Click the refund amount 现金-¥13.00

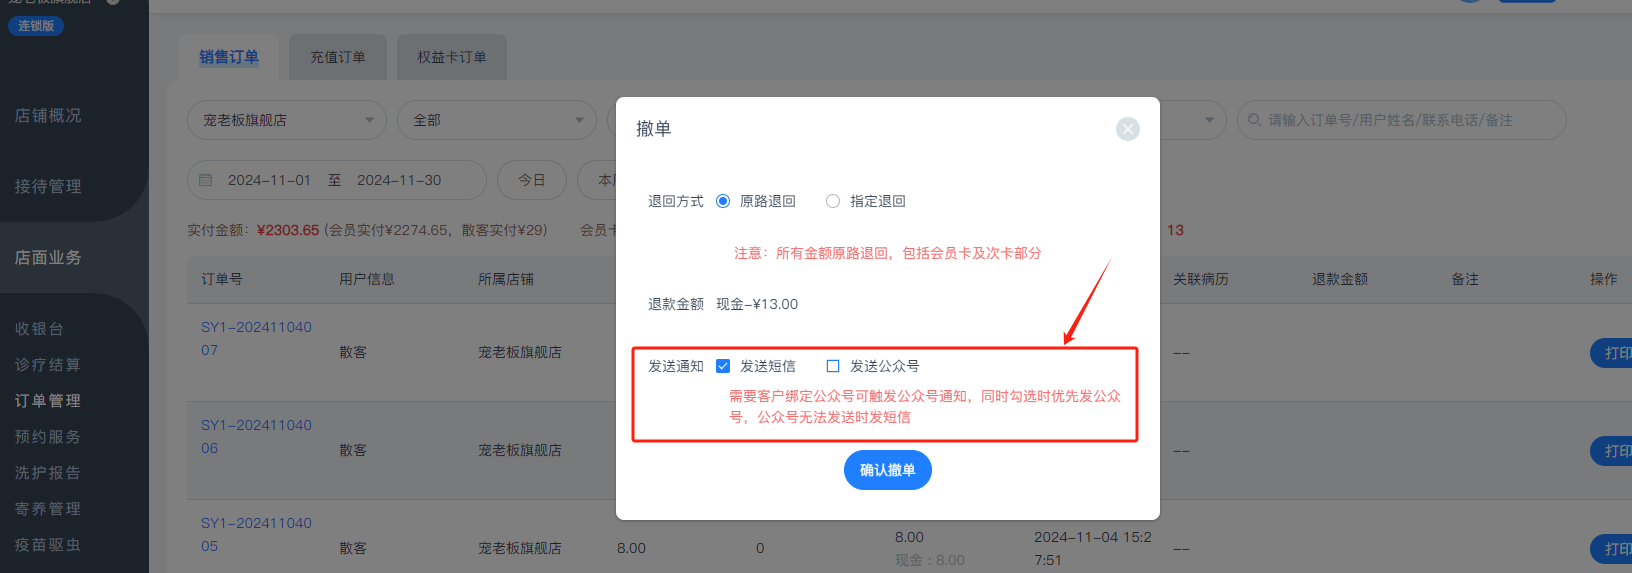tap(757, 304)
